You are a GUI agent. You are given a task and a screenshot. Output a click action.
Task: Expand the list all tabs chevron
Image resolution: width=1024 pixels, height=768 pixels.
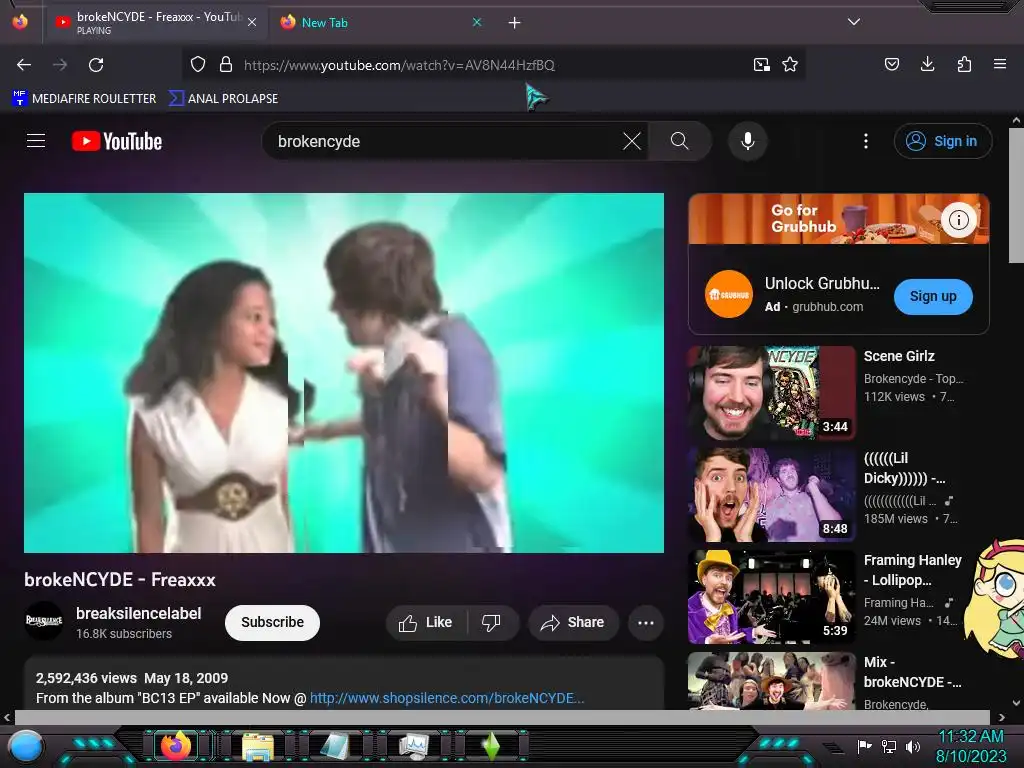point(854,22)
